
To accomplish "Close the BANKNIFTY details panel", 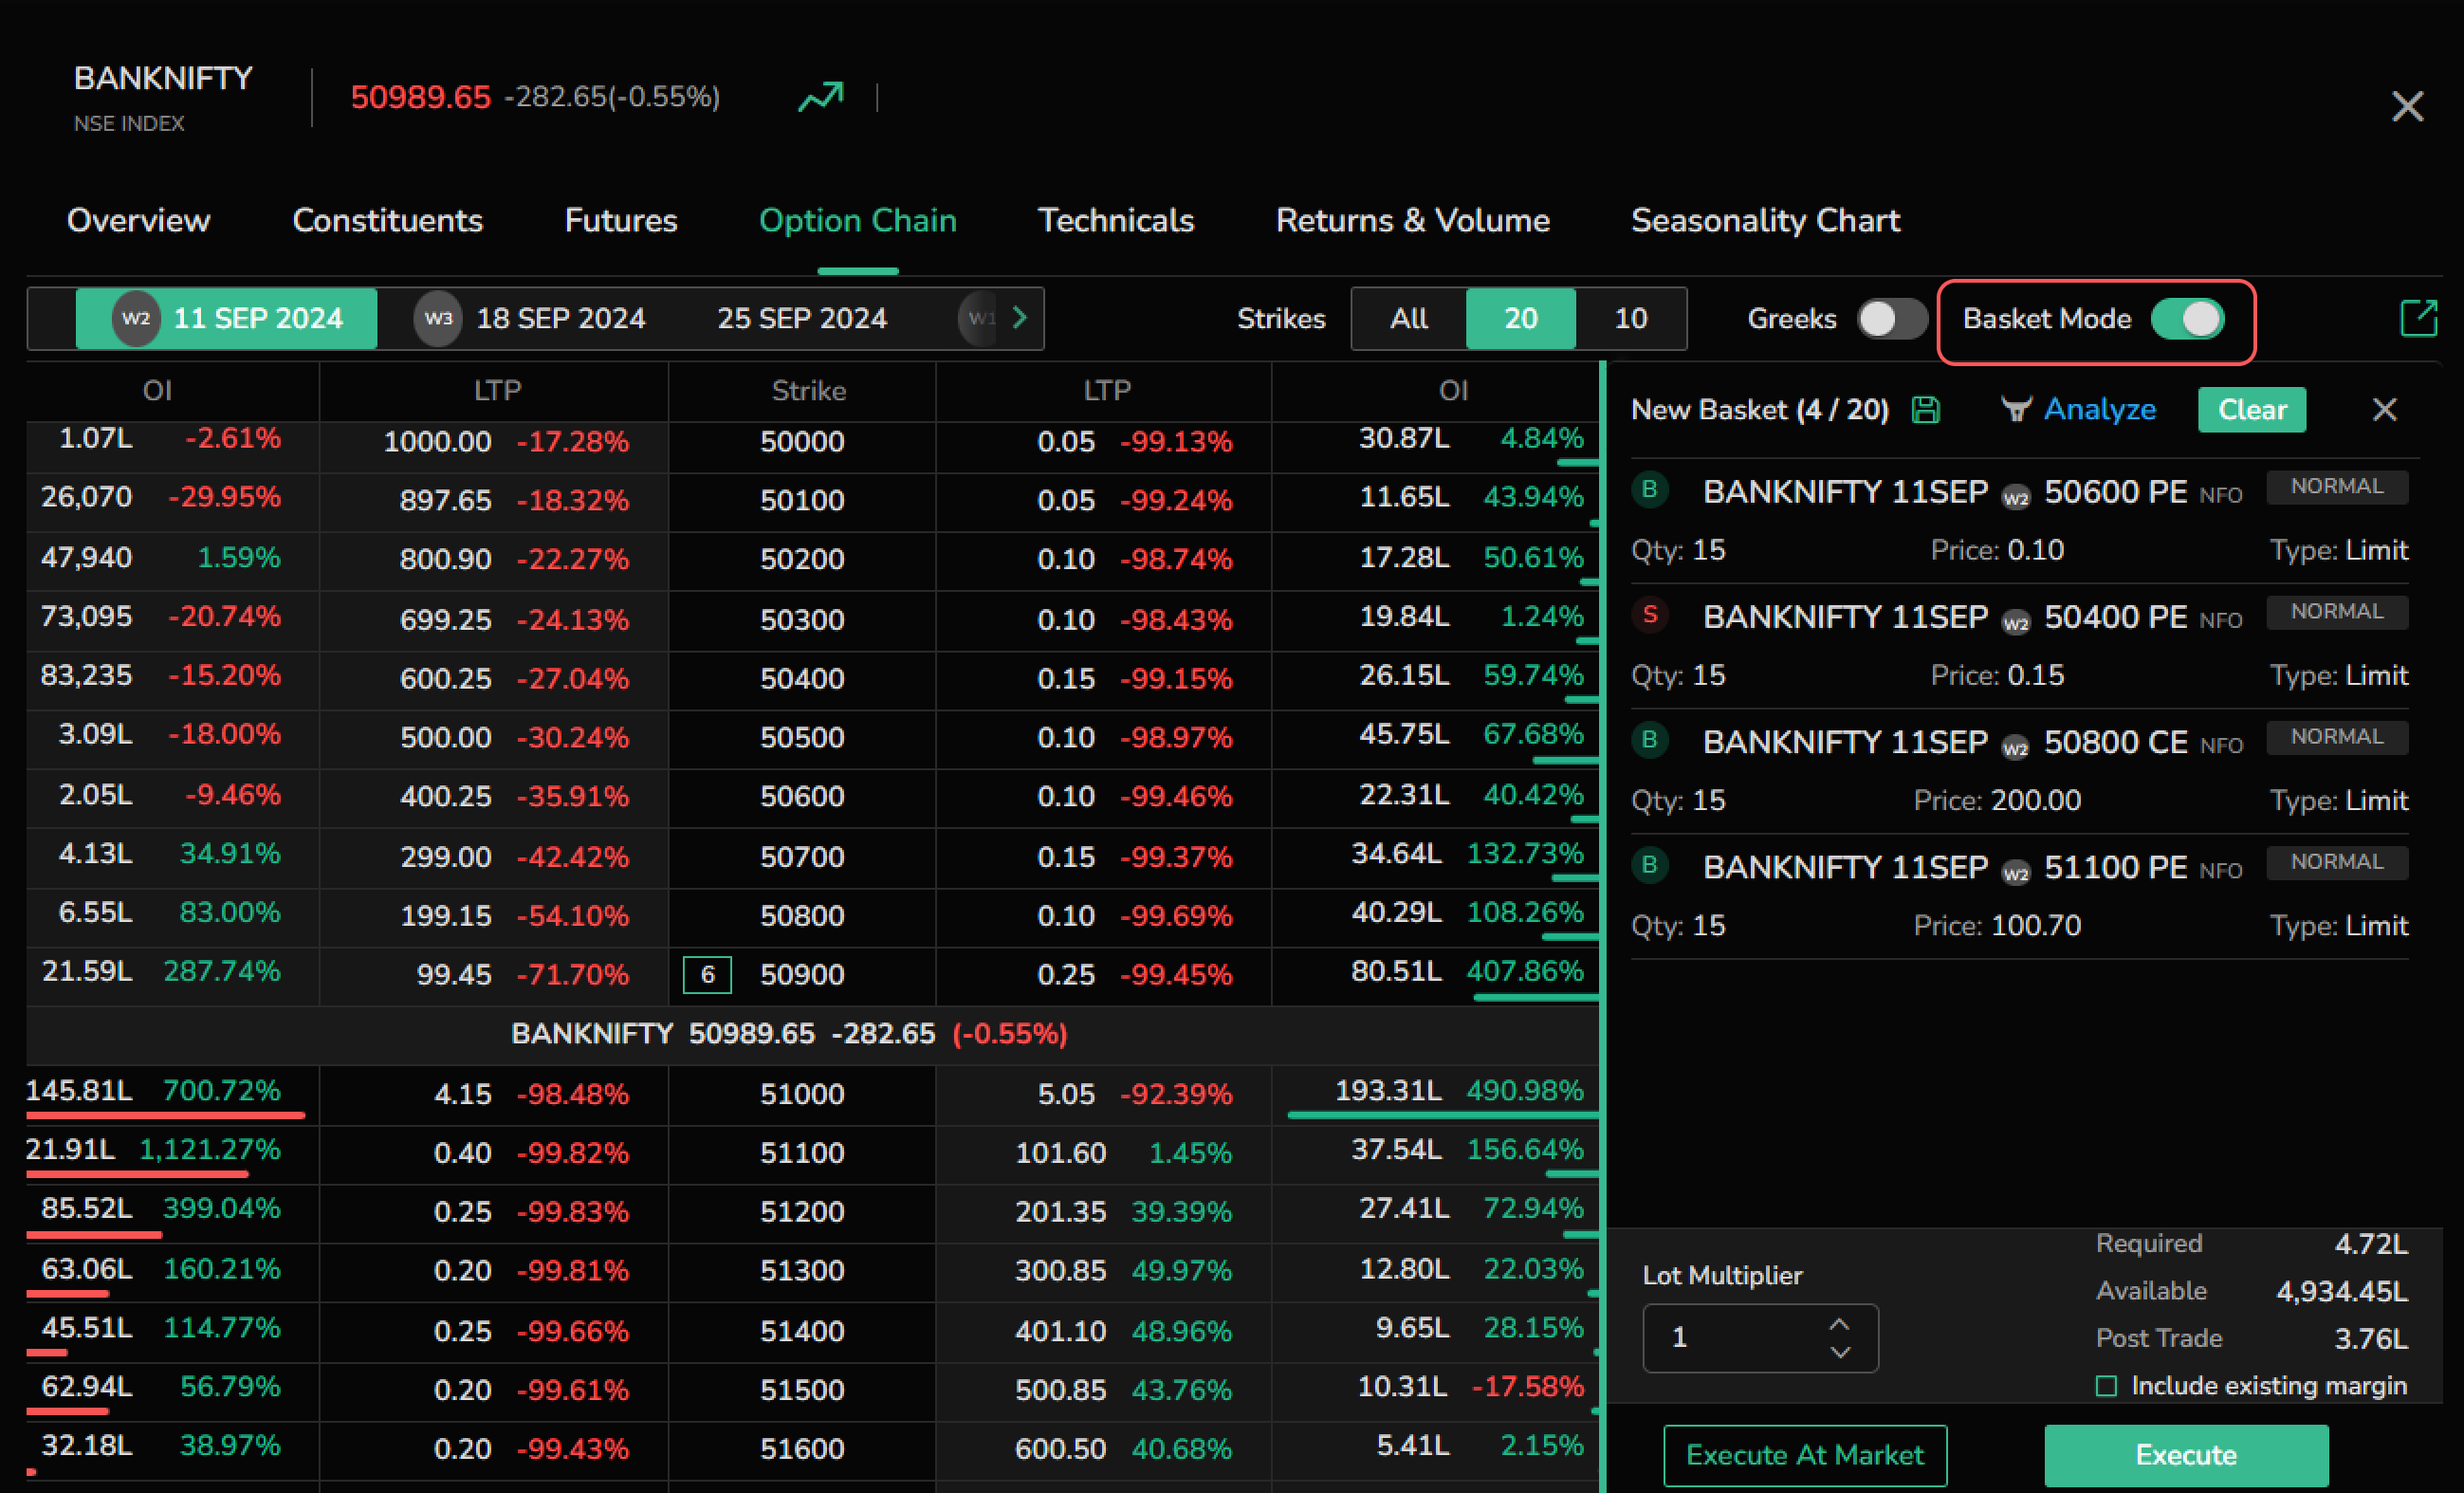I will (x=2407, y=106).
